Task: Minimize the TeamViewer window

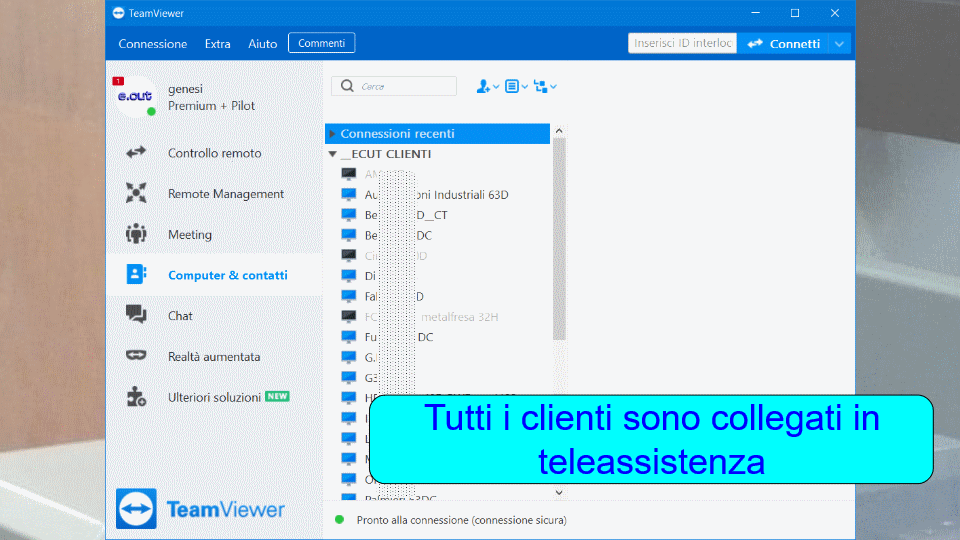Action: pyautogui.click(x=756, y=13)
